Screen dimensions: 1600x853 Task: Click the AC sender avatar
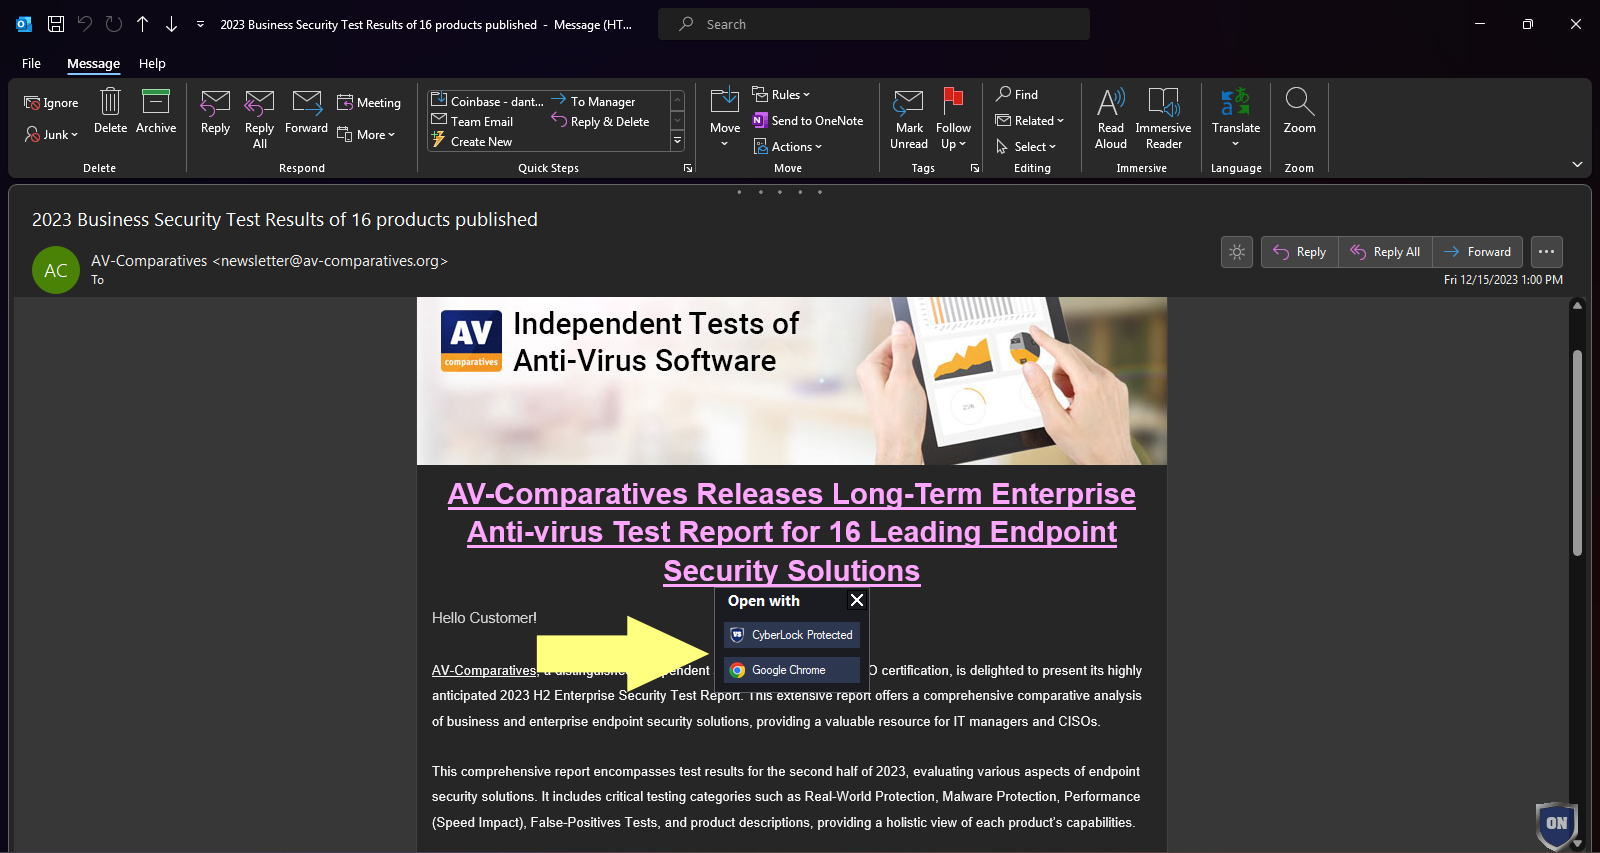[x=56, y=270]
